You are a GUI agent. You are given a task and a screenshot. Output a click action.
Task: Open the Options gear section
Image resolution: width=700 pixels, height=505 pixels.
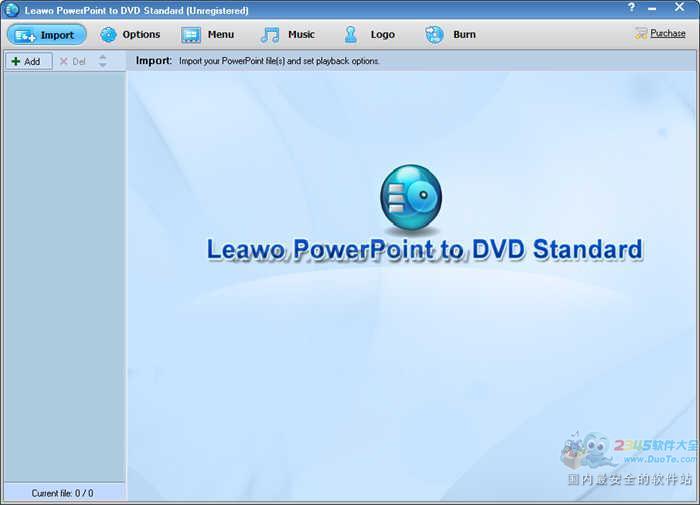coord(130,35)
